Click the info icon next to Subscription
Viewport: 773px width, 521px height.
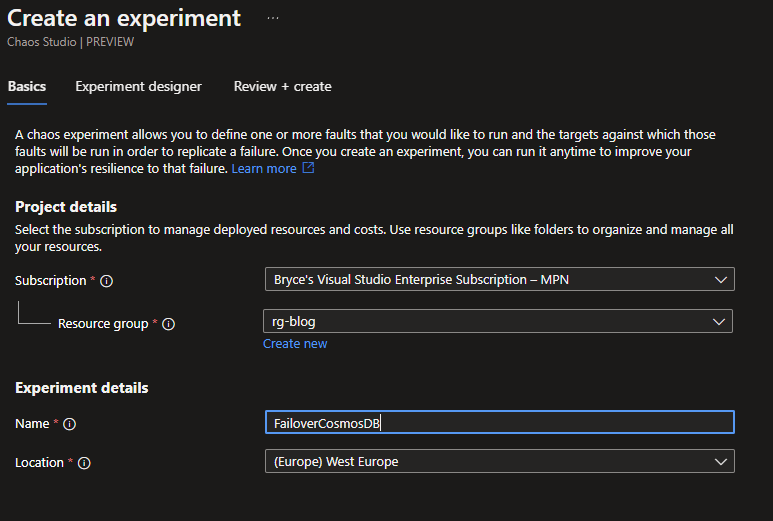[x=107, y=281]
